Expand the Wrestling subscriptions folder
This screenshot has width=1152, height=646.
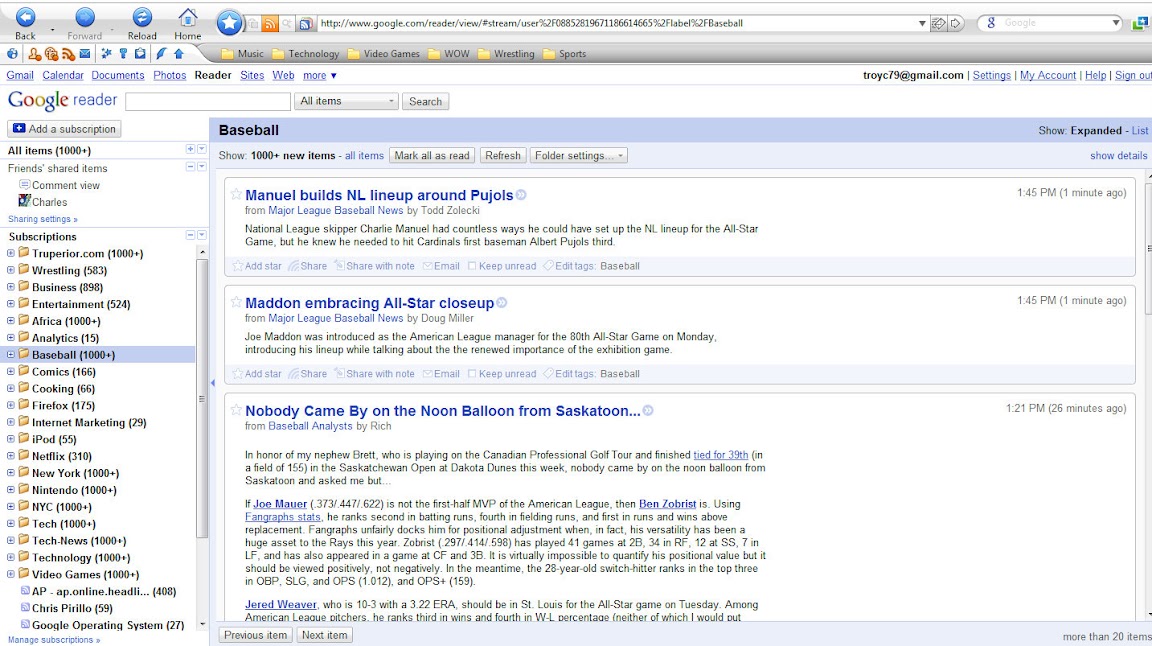10,270
